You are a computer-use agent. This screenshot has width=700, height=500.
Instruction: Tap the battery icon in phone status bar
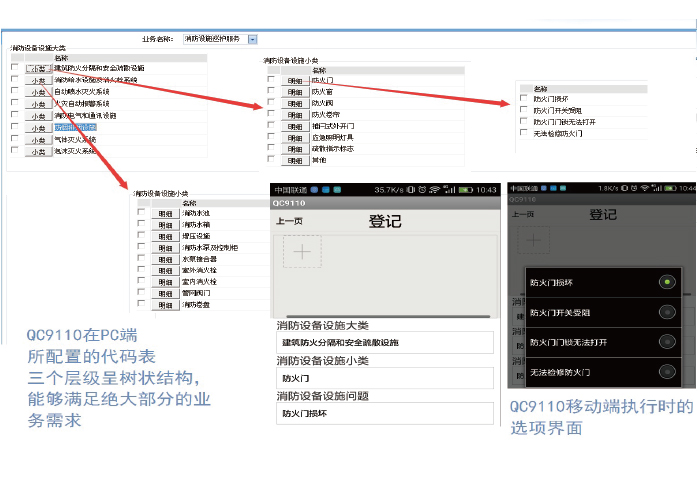467,189
